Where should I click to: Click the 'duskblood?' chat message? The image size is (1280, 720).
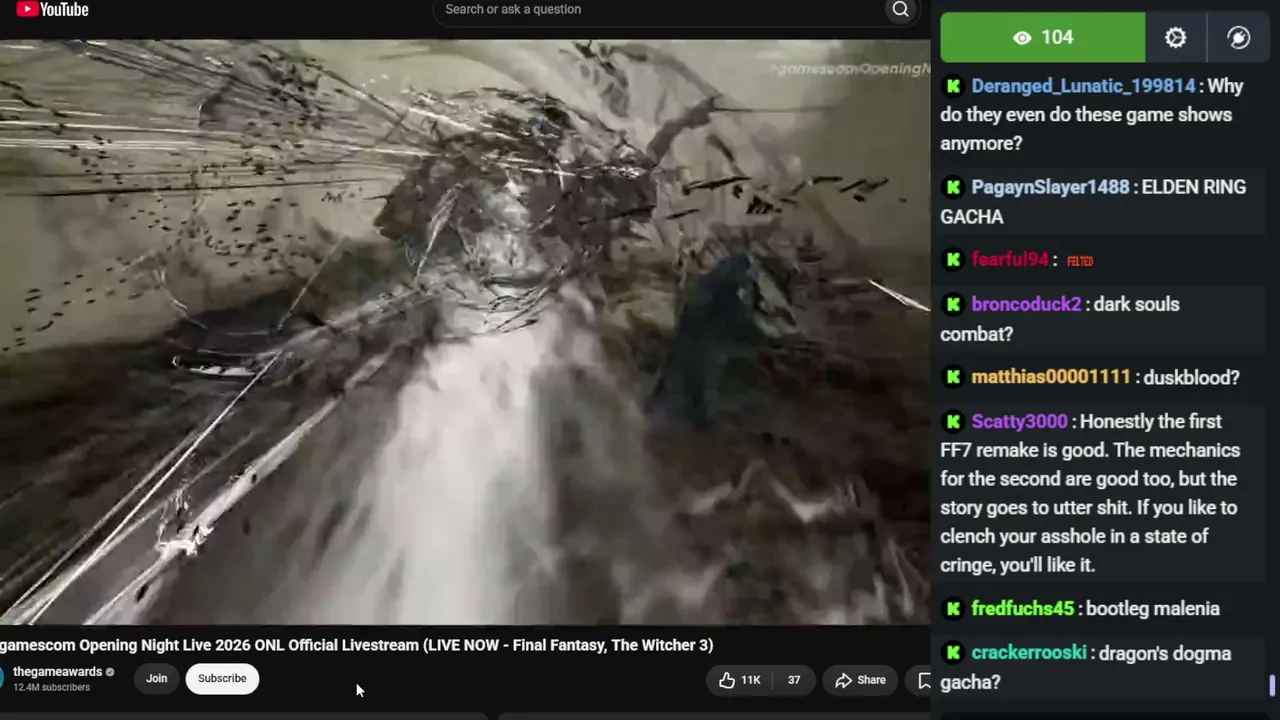pos(1191,377)
